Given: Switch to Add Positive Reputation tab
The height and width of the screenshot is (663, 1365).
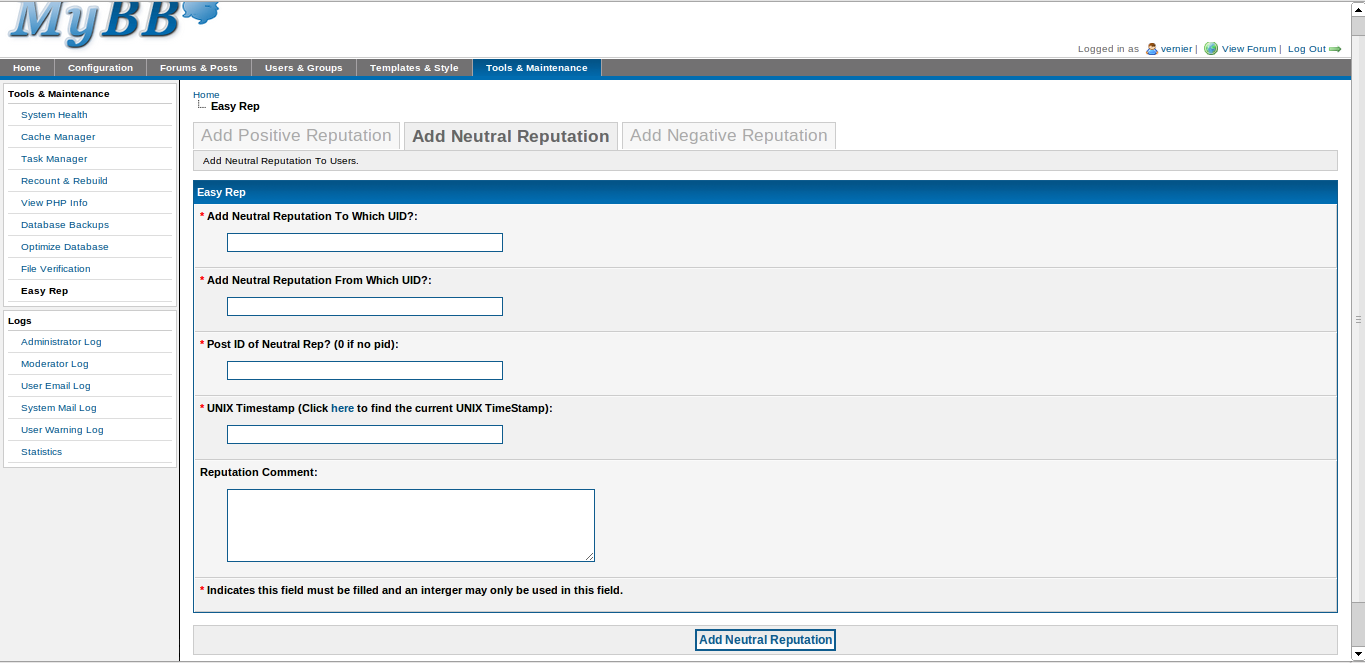Looking at the screenshot, I should coord(296,136).
